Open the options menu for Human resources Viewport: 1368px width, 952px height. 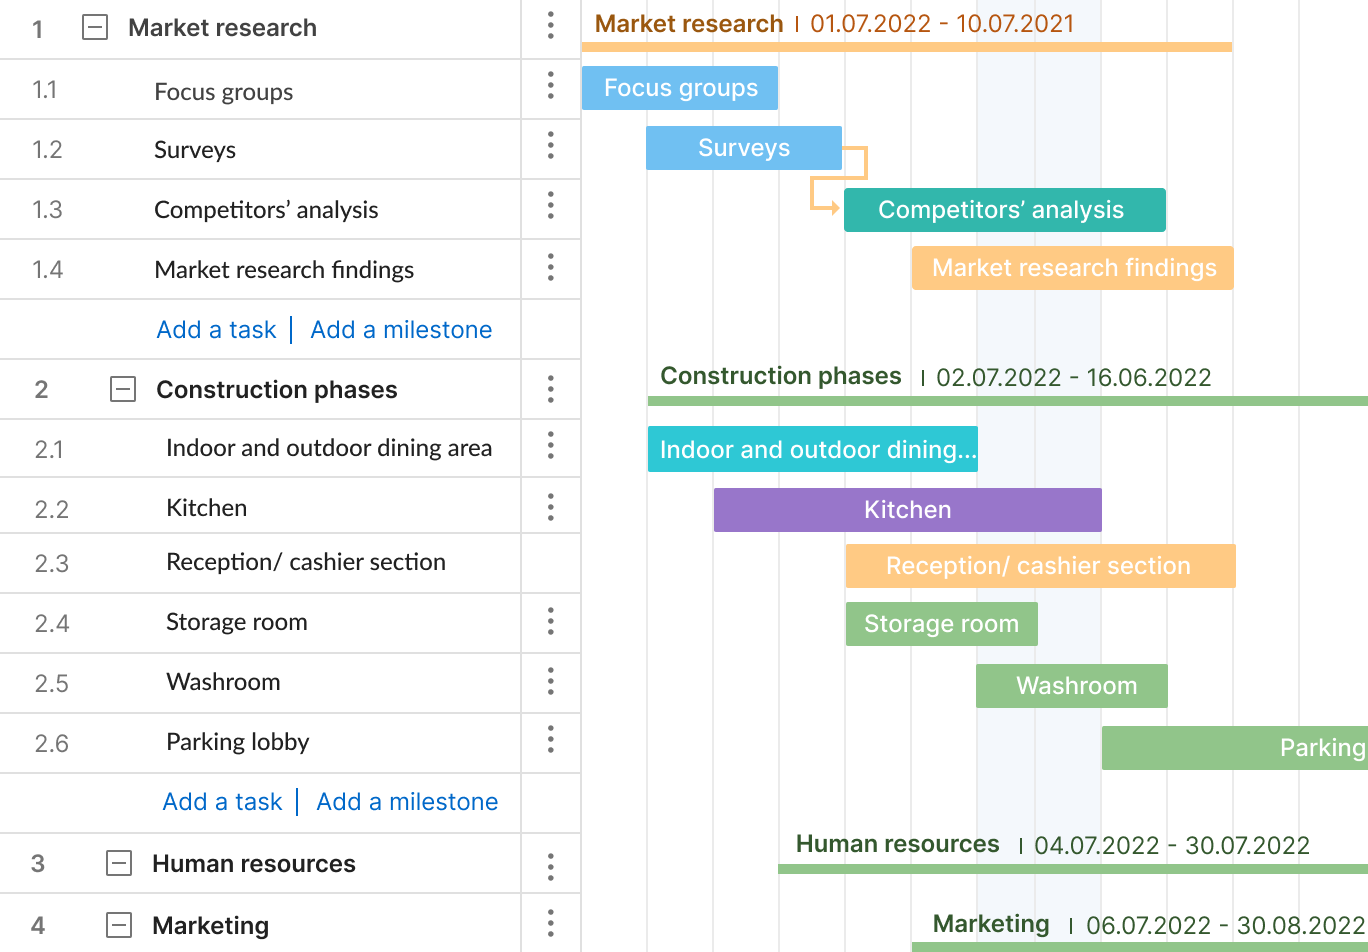click(551, 862)
